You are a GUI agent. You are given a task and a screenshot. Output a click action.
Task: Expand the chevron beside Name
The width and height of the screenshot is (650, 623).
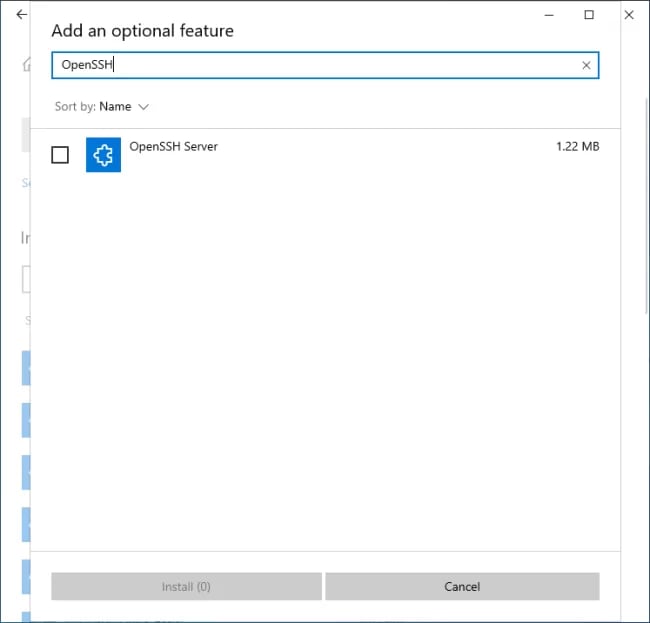[143, 107]
